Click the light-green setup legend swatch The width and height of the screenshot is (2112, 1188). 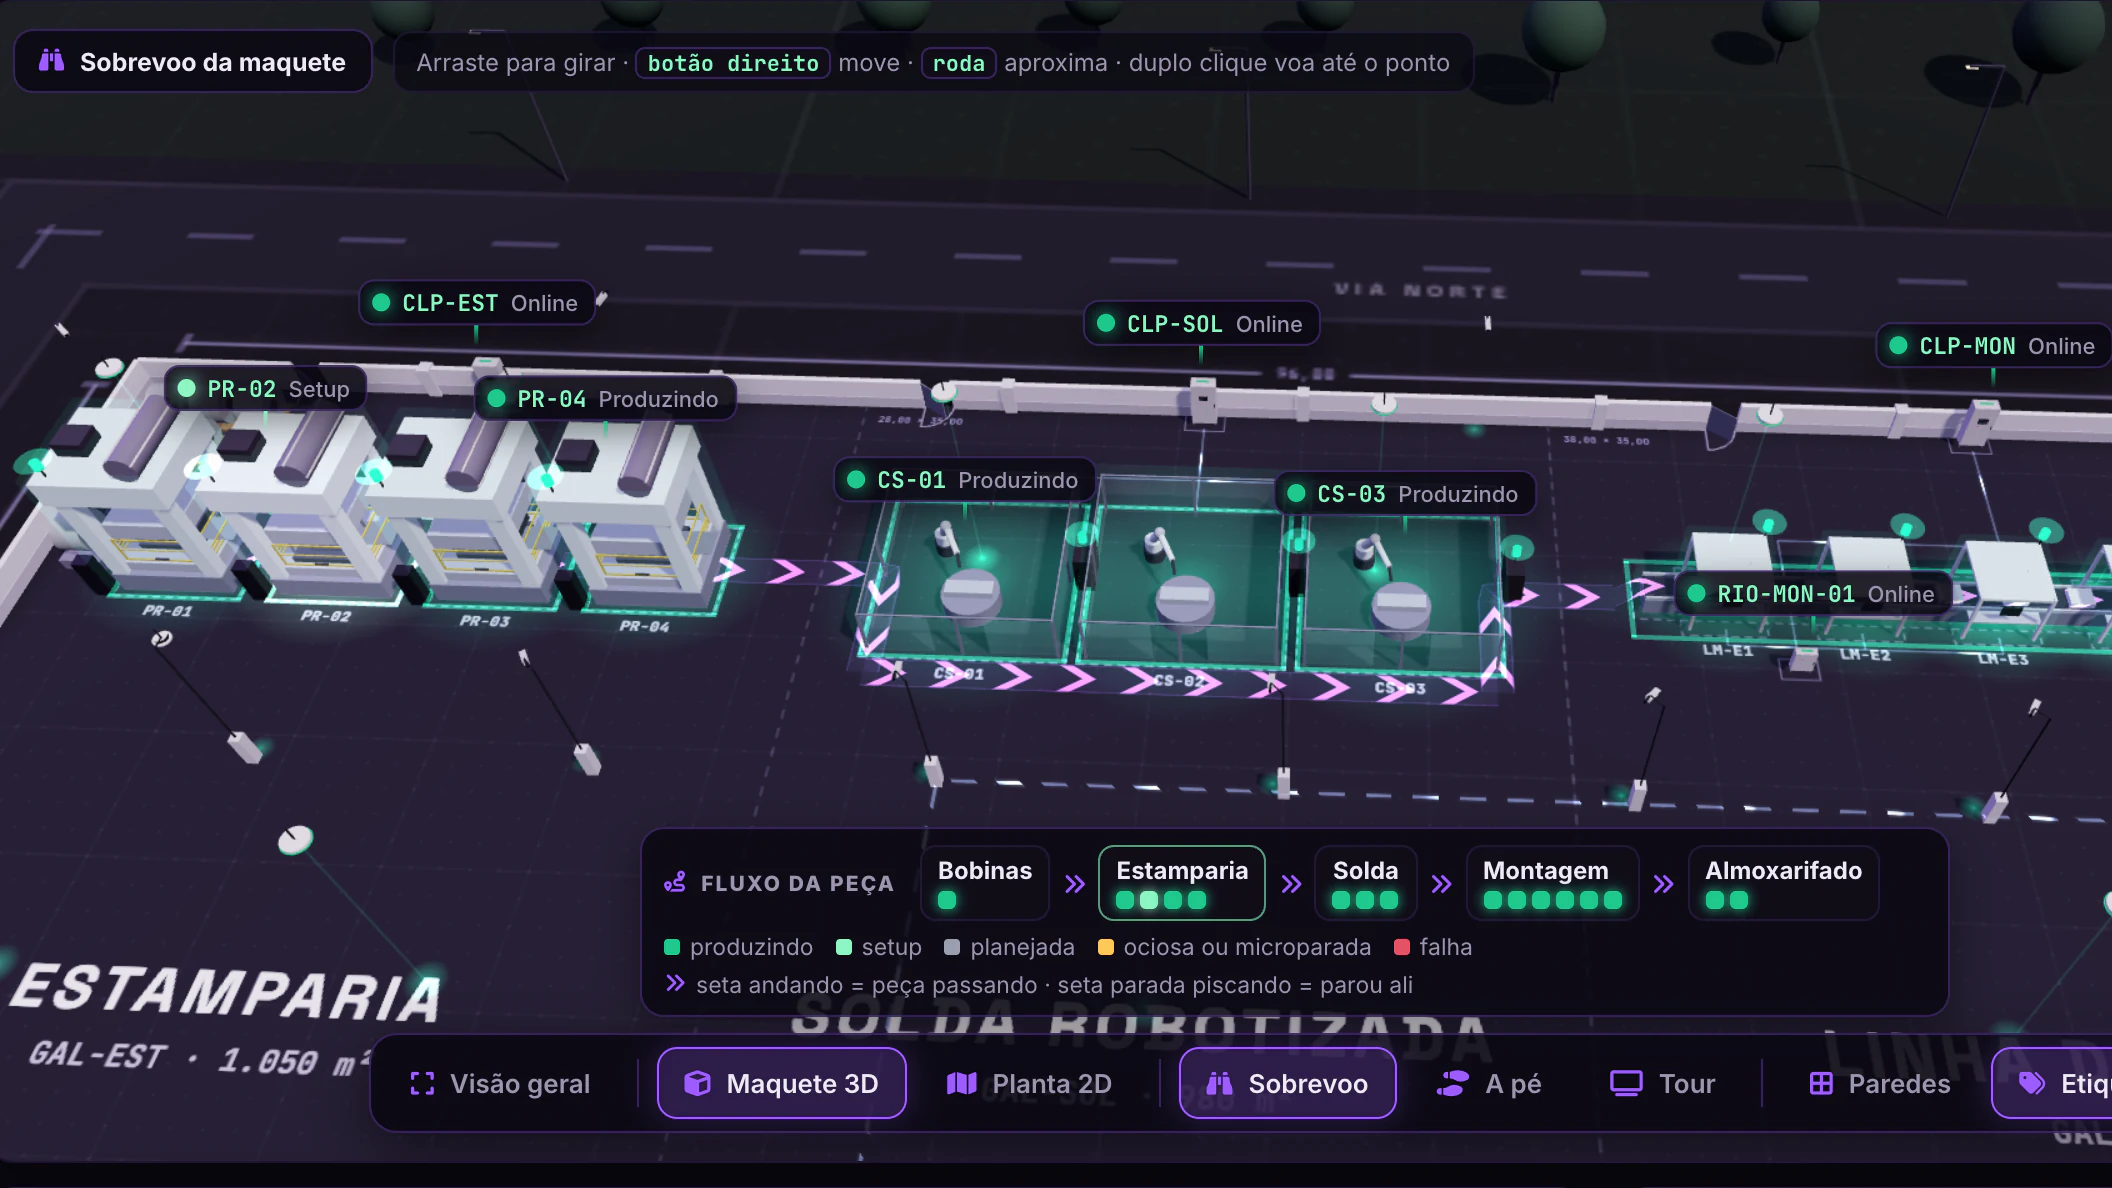click(844, 947)
